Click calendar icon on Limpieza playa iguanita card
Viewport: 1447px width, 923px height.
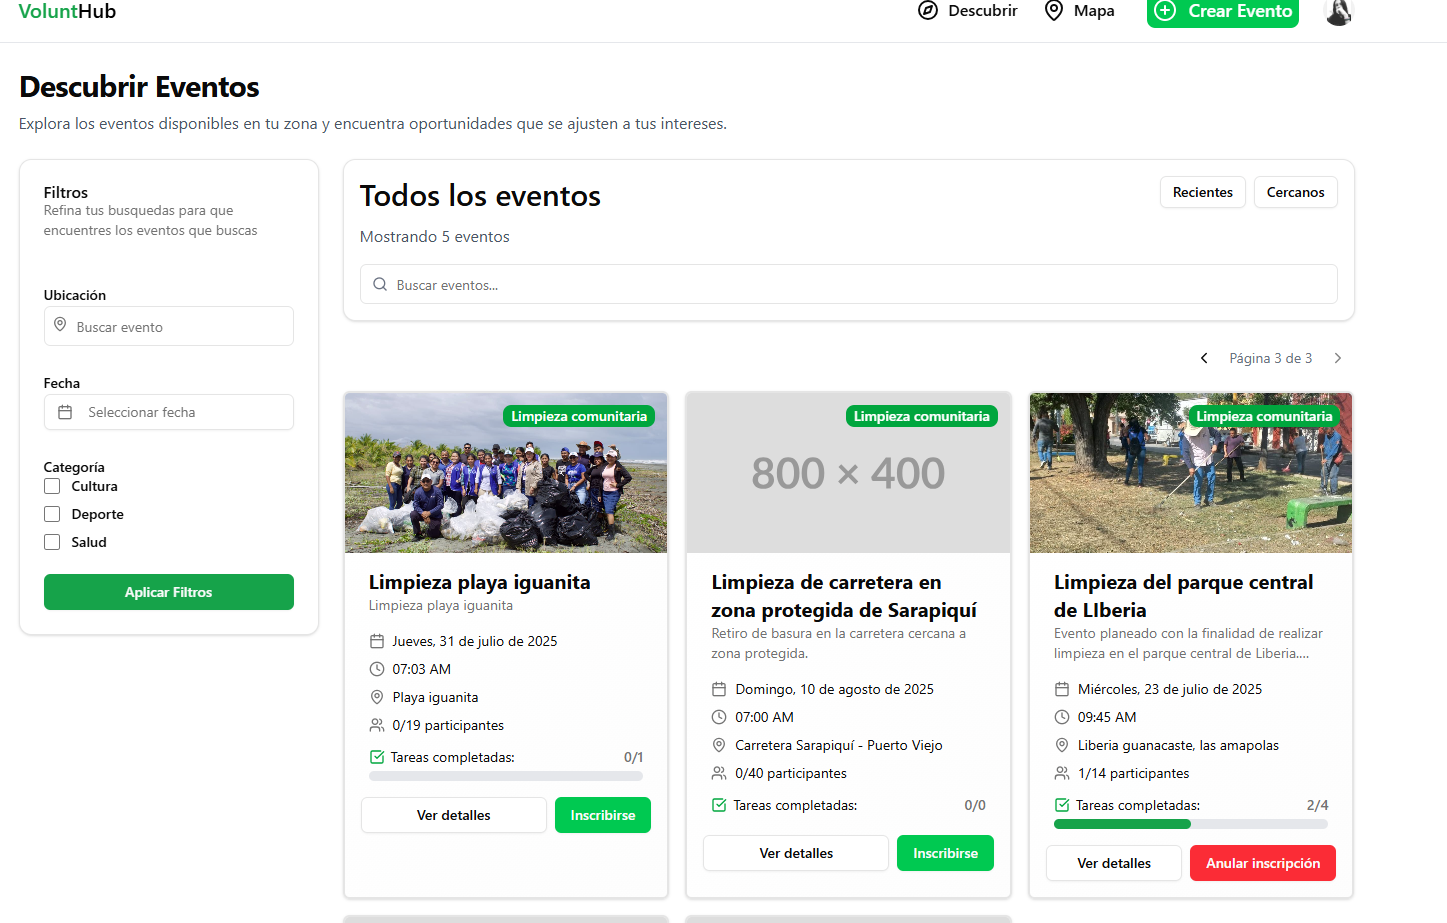tap(377, 641)
